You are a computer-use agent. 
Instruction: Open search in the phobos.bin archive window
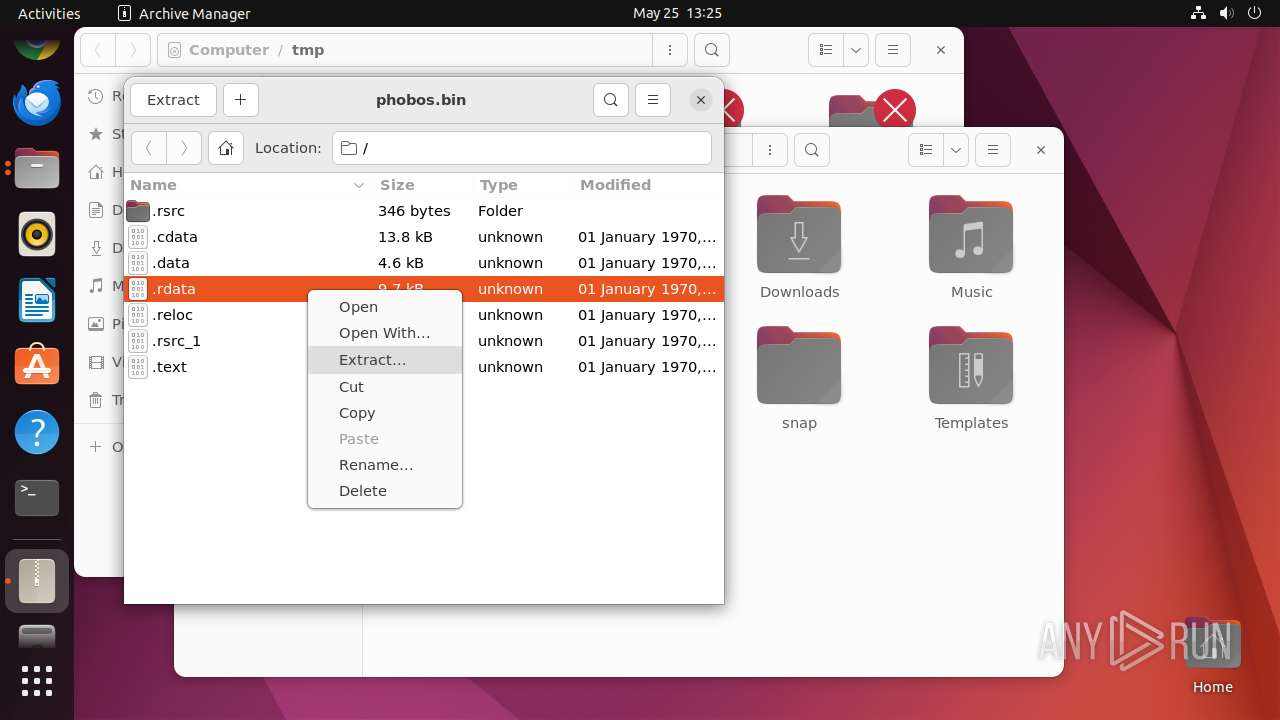coord(611,100)
